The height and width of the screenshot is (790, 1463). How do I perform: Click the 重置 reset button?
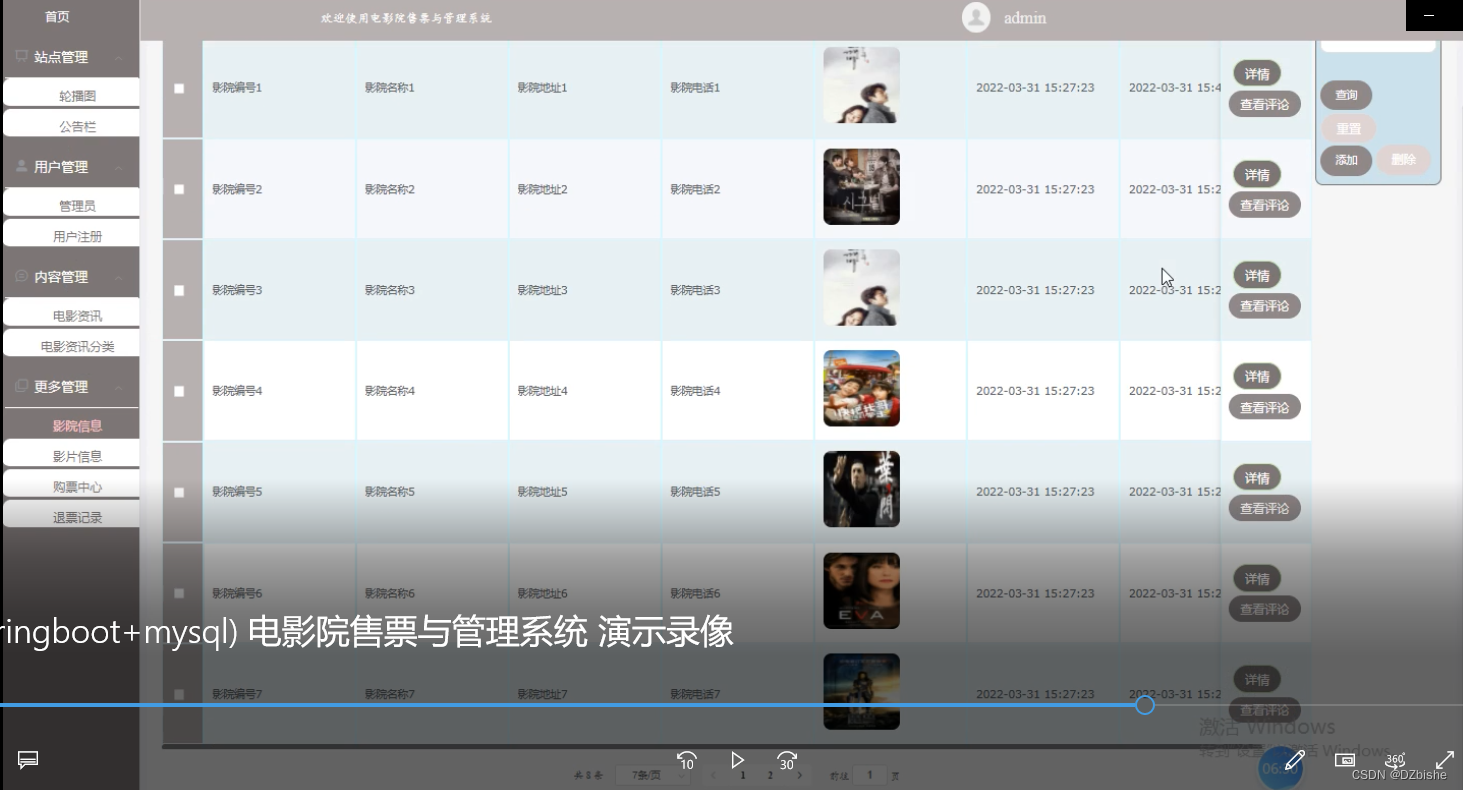(x=1348, y=129)
